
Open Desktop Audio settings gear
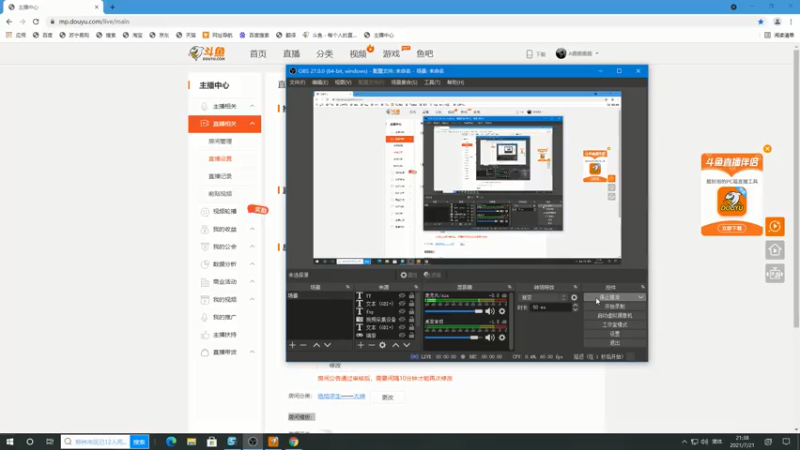pyautogui.click(x=502, y=337)
